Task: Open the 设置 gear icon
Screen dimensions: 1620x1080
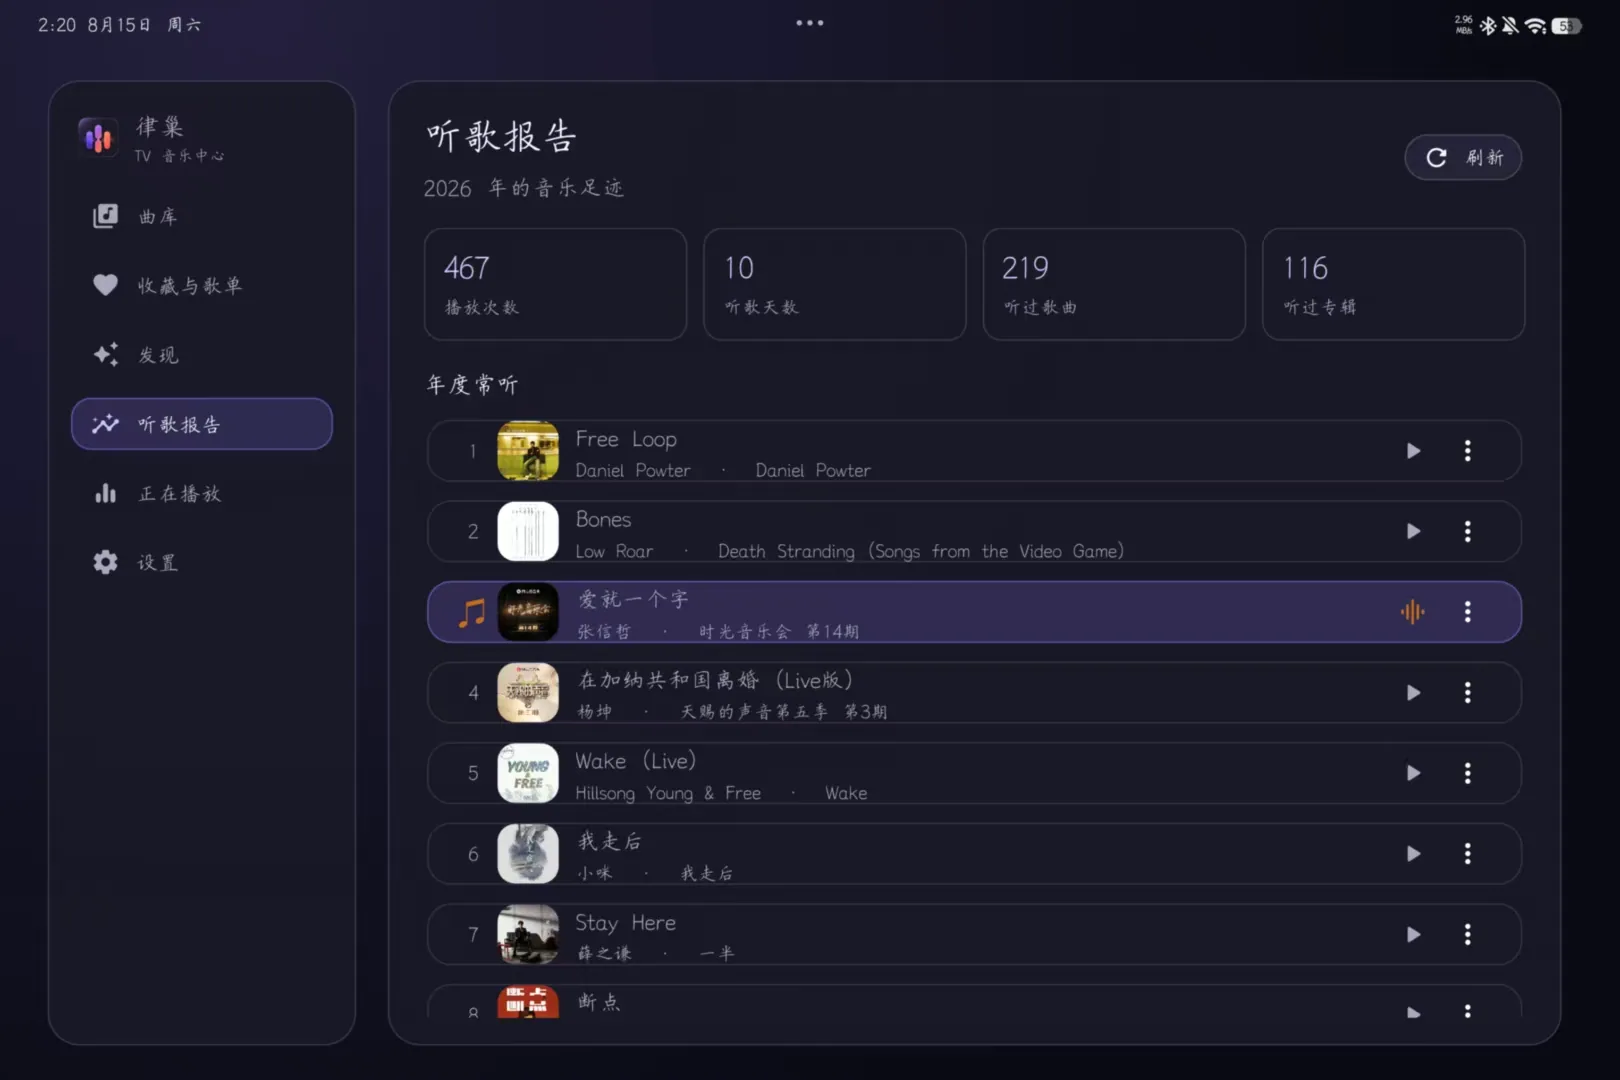Action: [105, 562]
